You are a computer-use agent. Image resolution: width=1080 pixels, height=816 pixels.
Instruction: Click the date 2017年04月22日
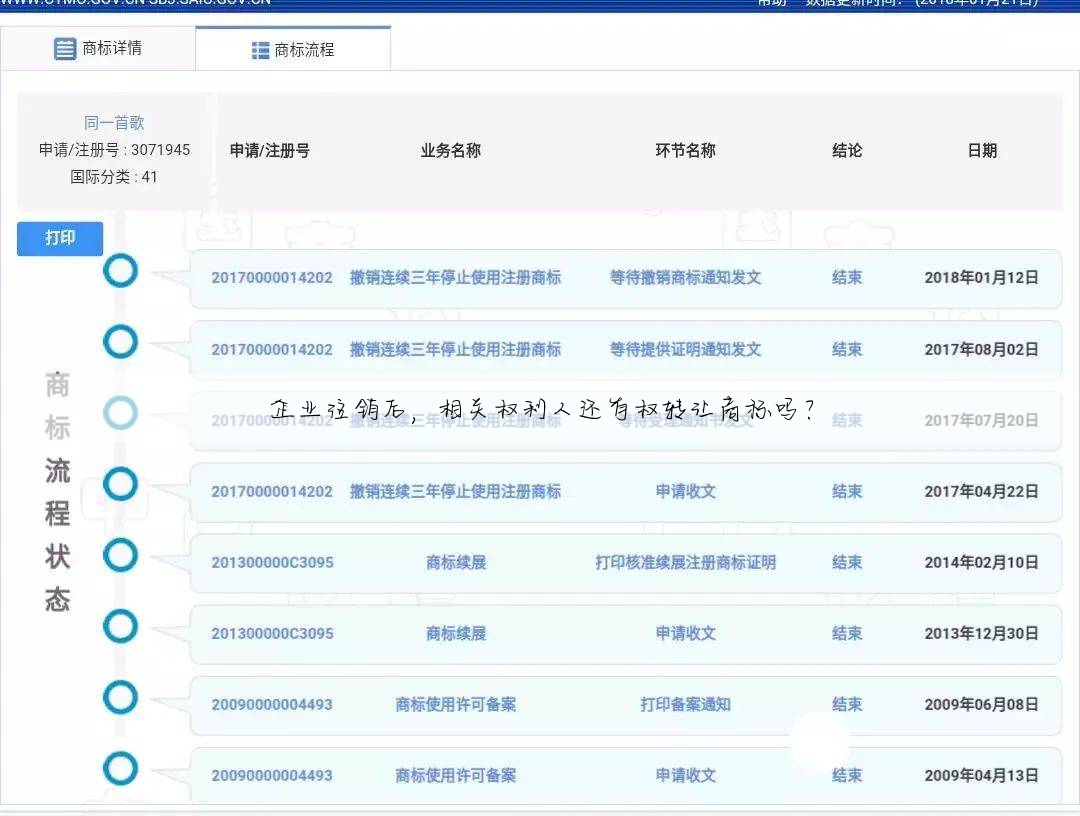coord(982,491)
